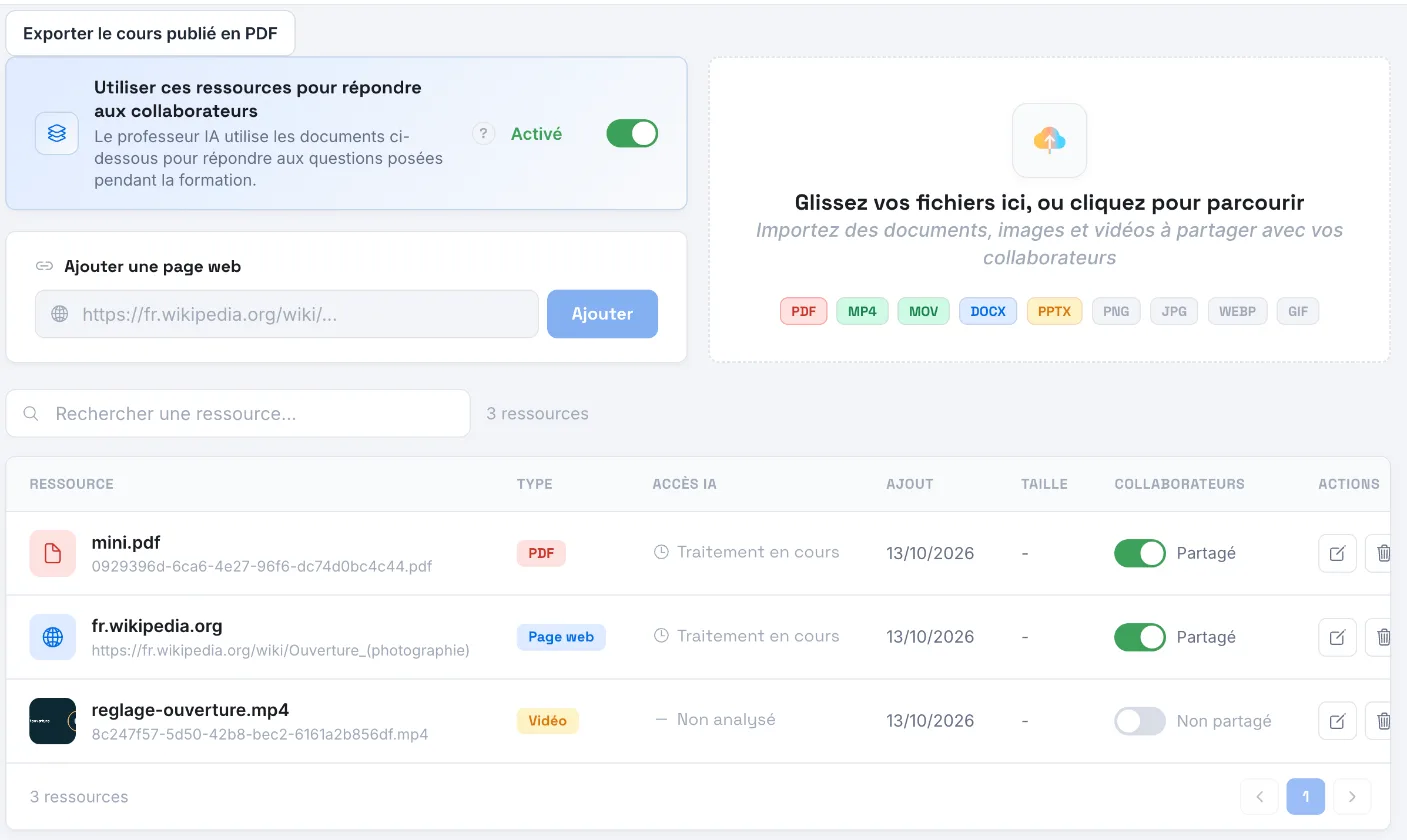This screenshot has height=840, width=1407.
Task: Disable the Activé AI resources toggle
Action: (632, 134)
